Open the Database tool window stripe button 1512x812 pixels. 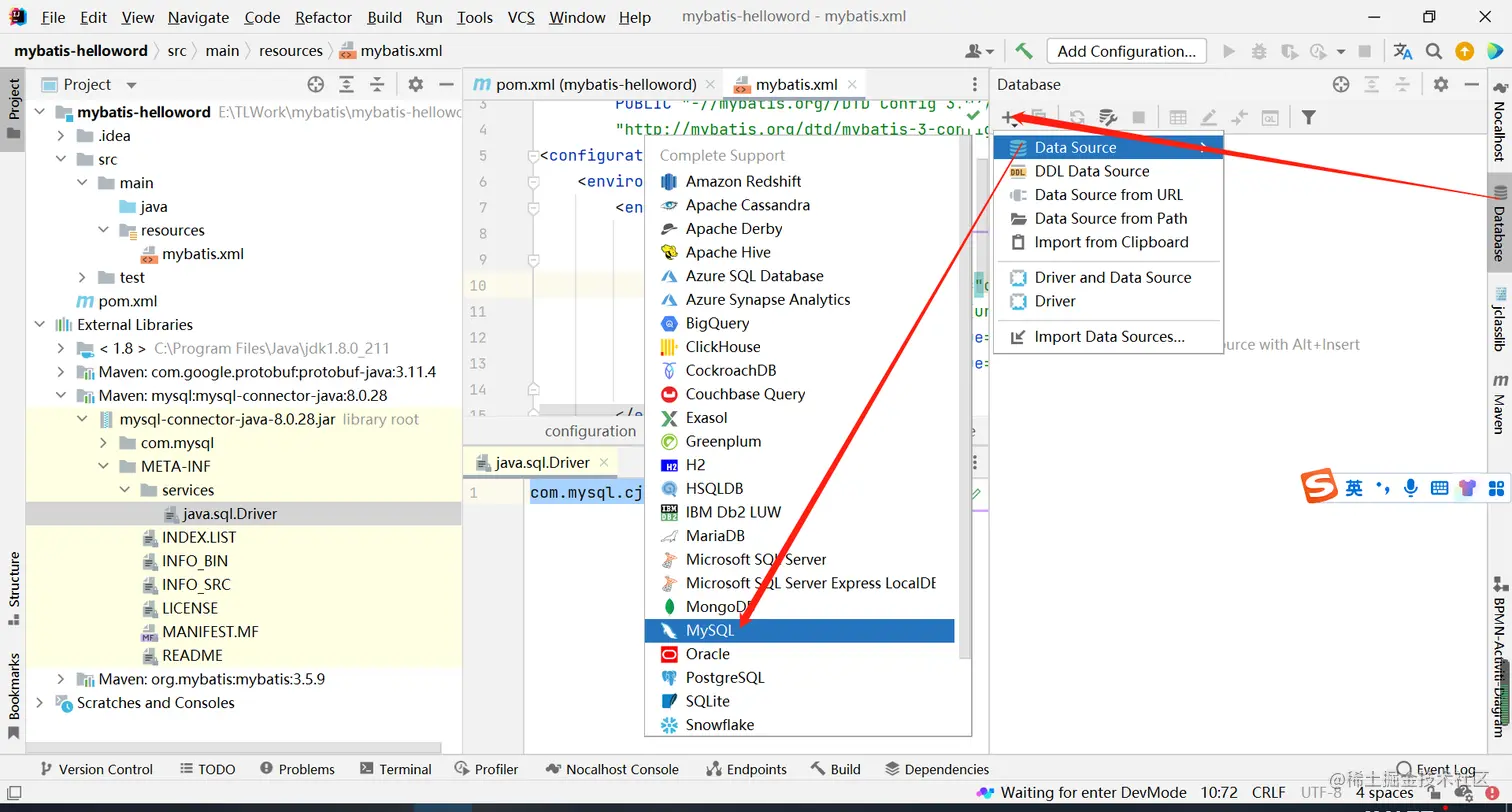[1499, 222]
